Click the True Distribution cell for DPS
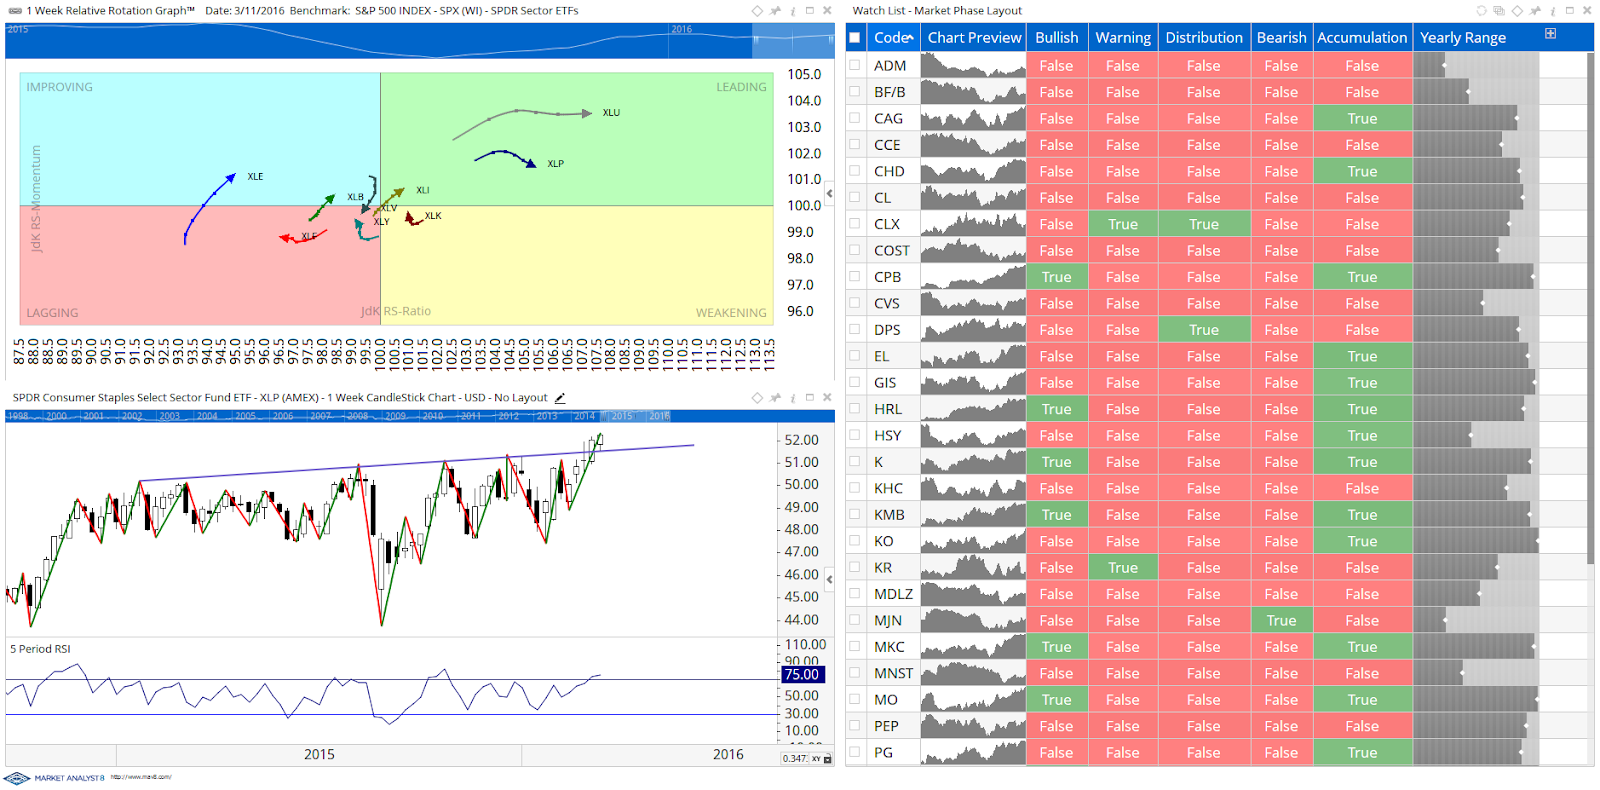The height and width of the screenshot is (790, 1600). pos(1204,329)
